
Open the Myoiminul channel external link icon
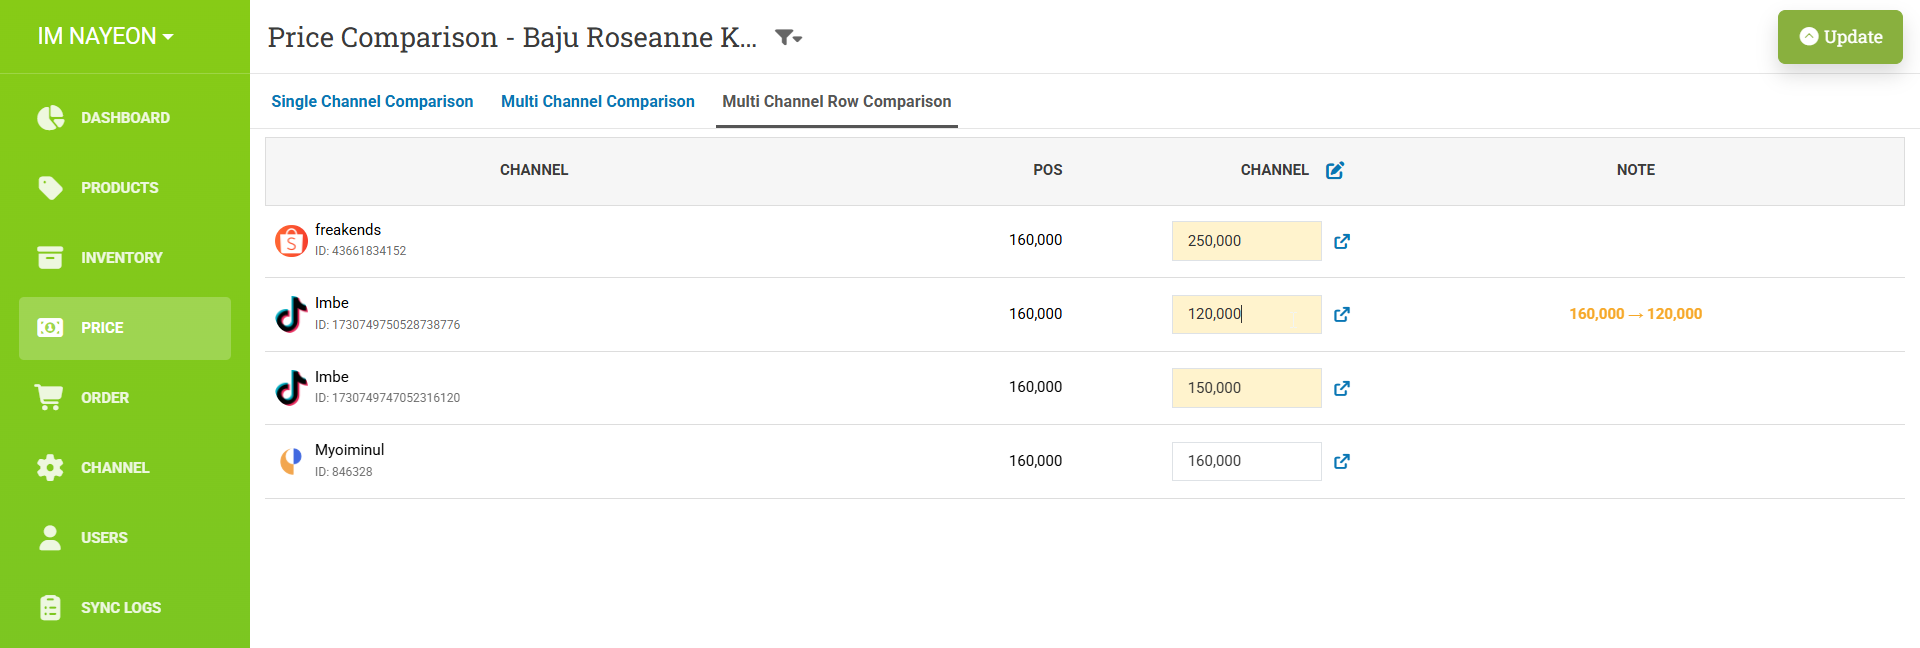click(1342, 461)
